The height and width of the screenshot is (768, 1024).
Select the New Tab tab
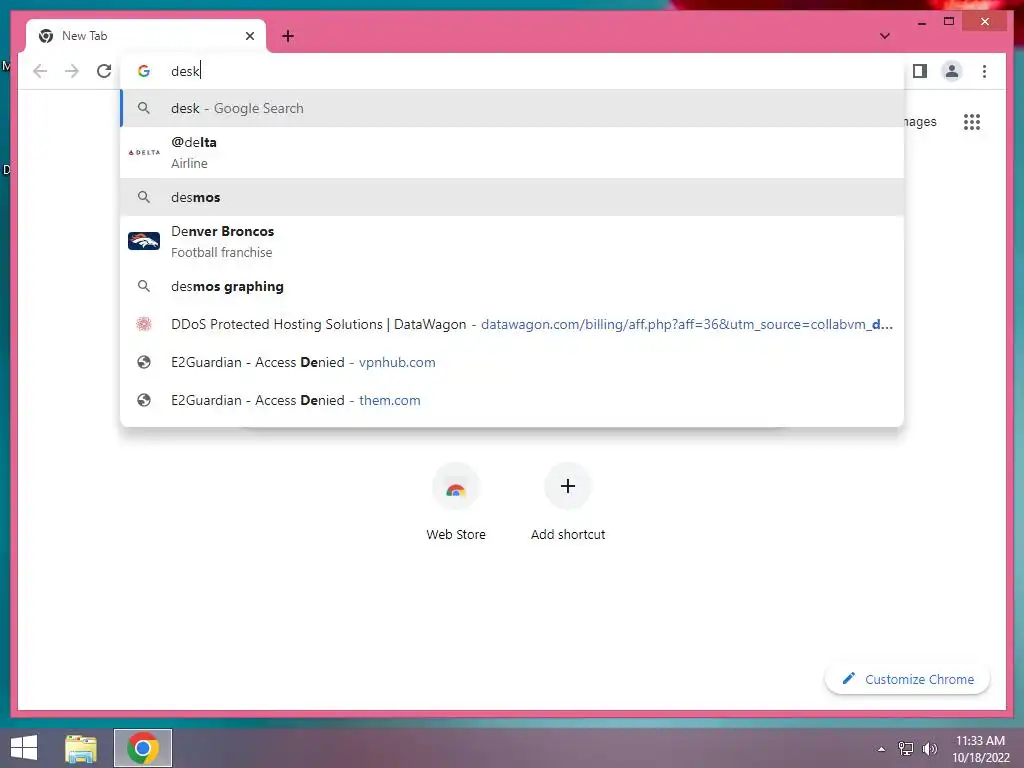pos(146,36)
